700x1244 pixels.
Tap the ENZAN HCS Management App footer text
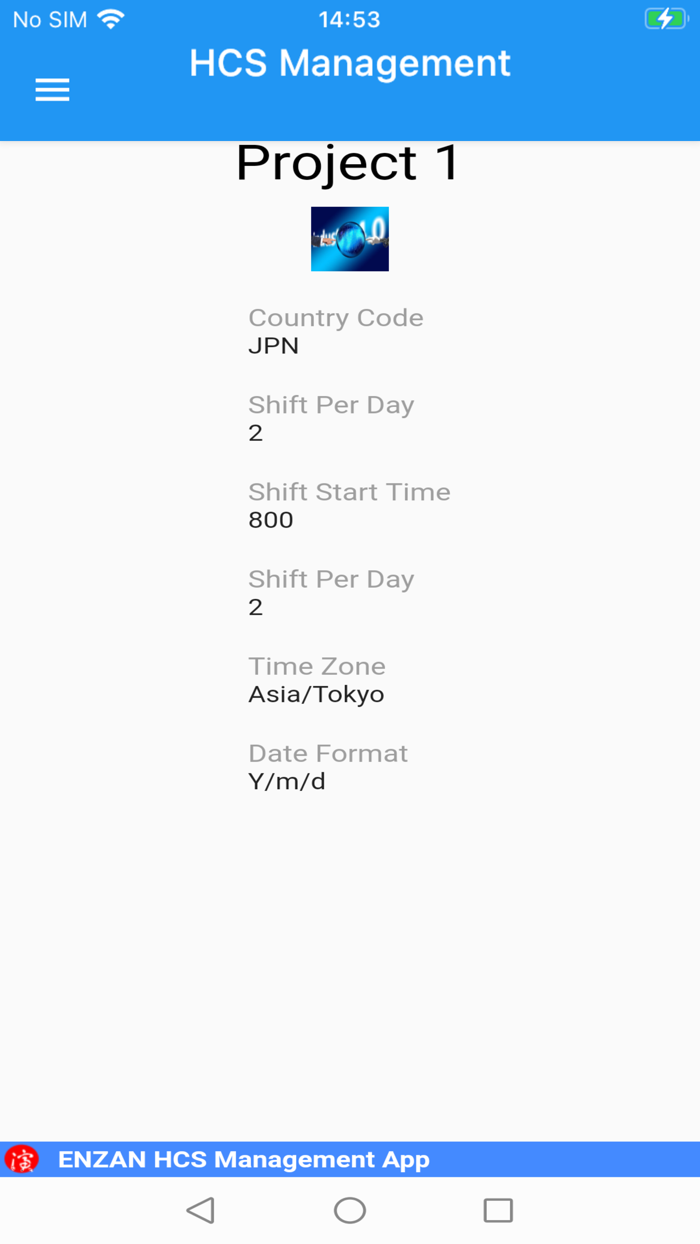point(244,1159)
